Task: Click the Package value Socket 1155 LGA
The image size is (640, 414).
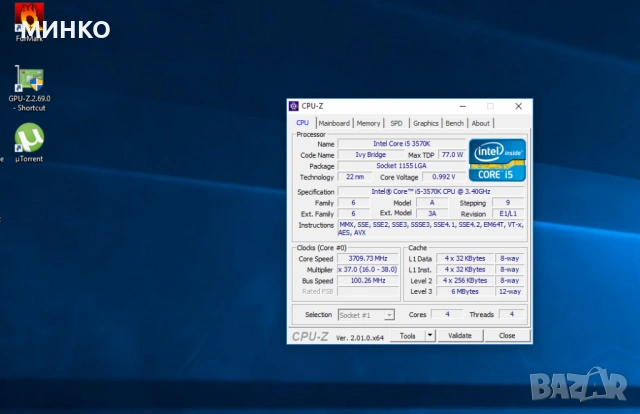Action: coord(402,166)
